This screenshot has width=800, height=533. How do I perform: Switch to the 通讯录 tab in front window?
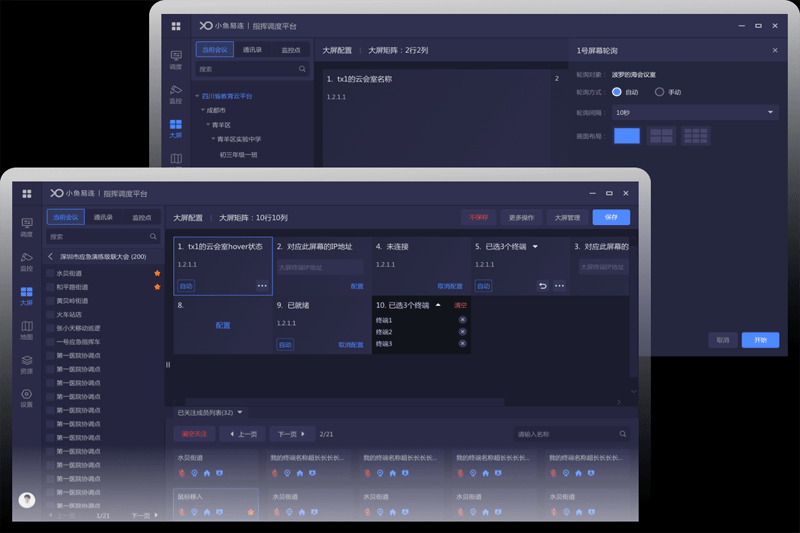pos(103,217)
